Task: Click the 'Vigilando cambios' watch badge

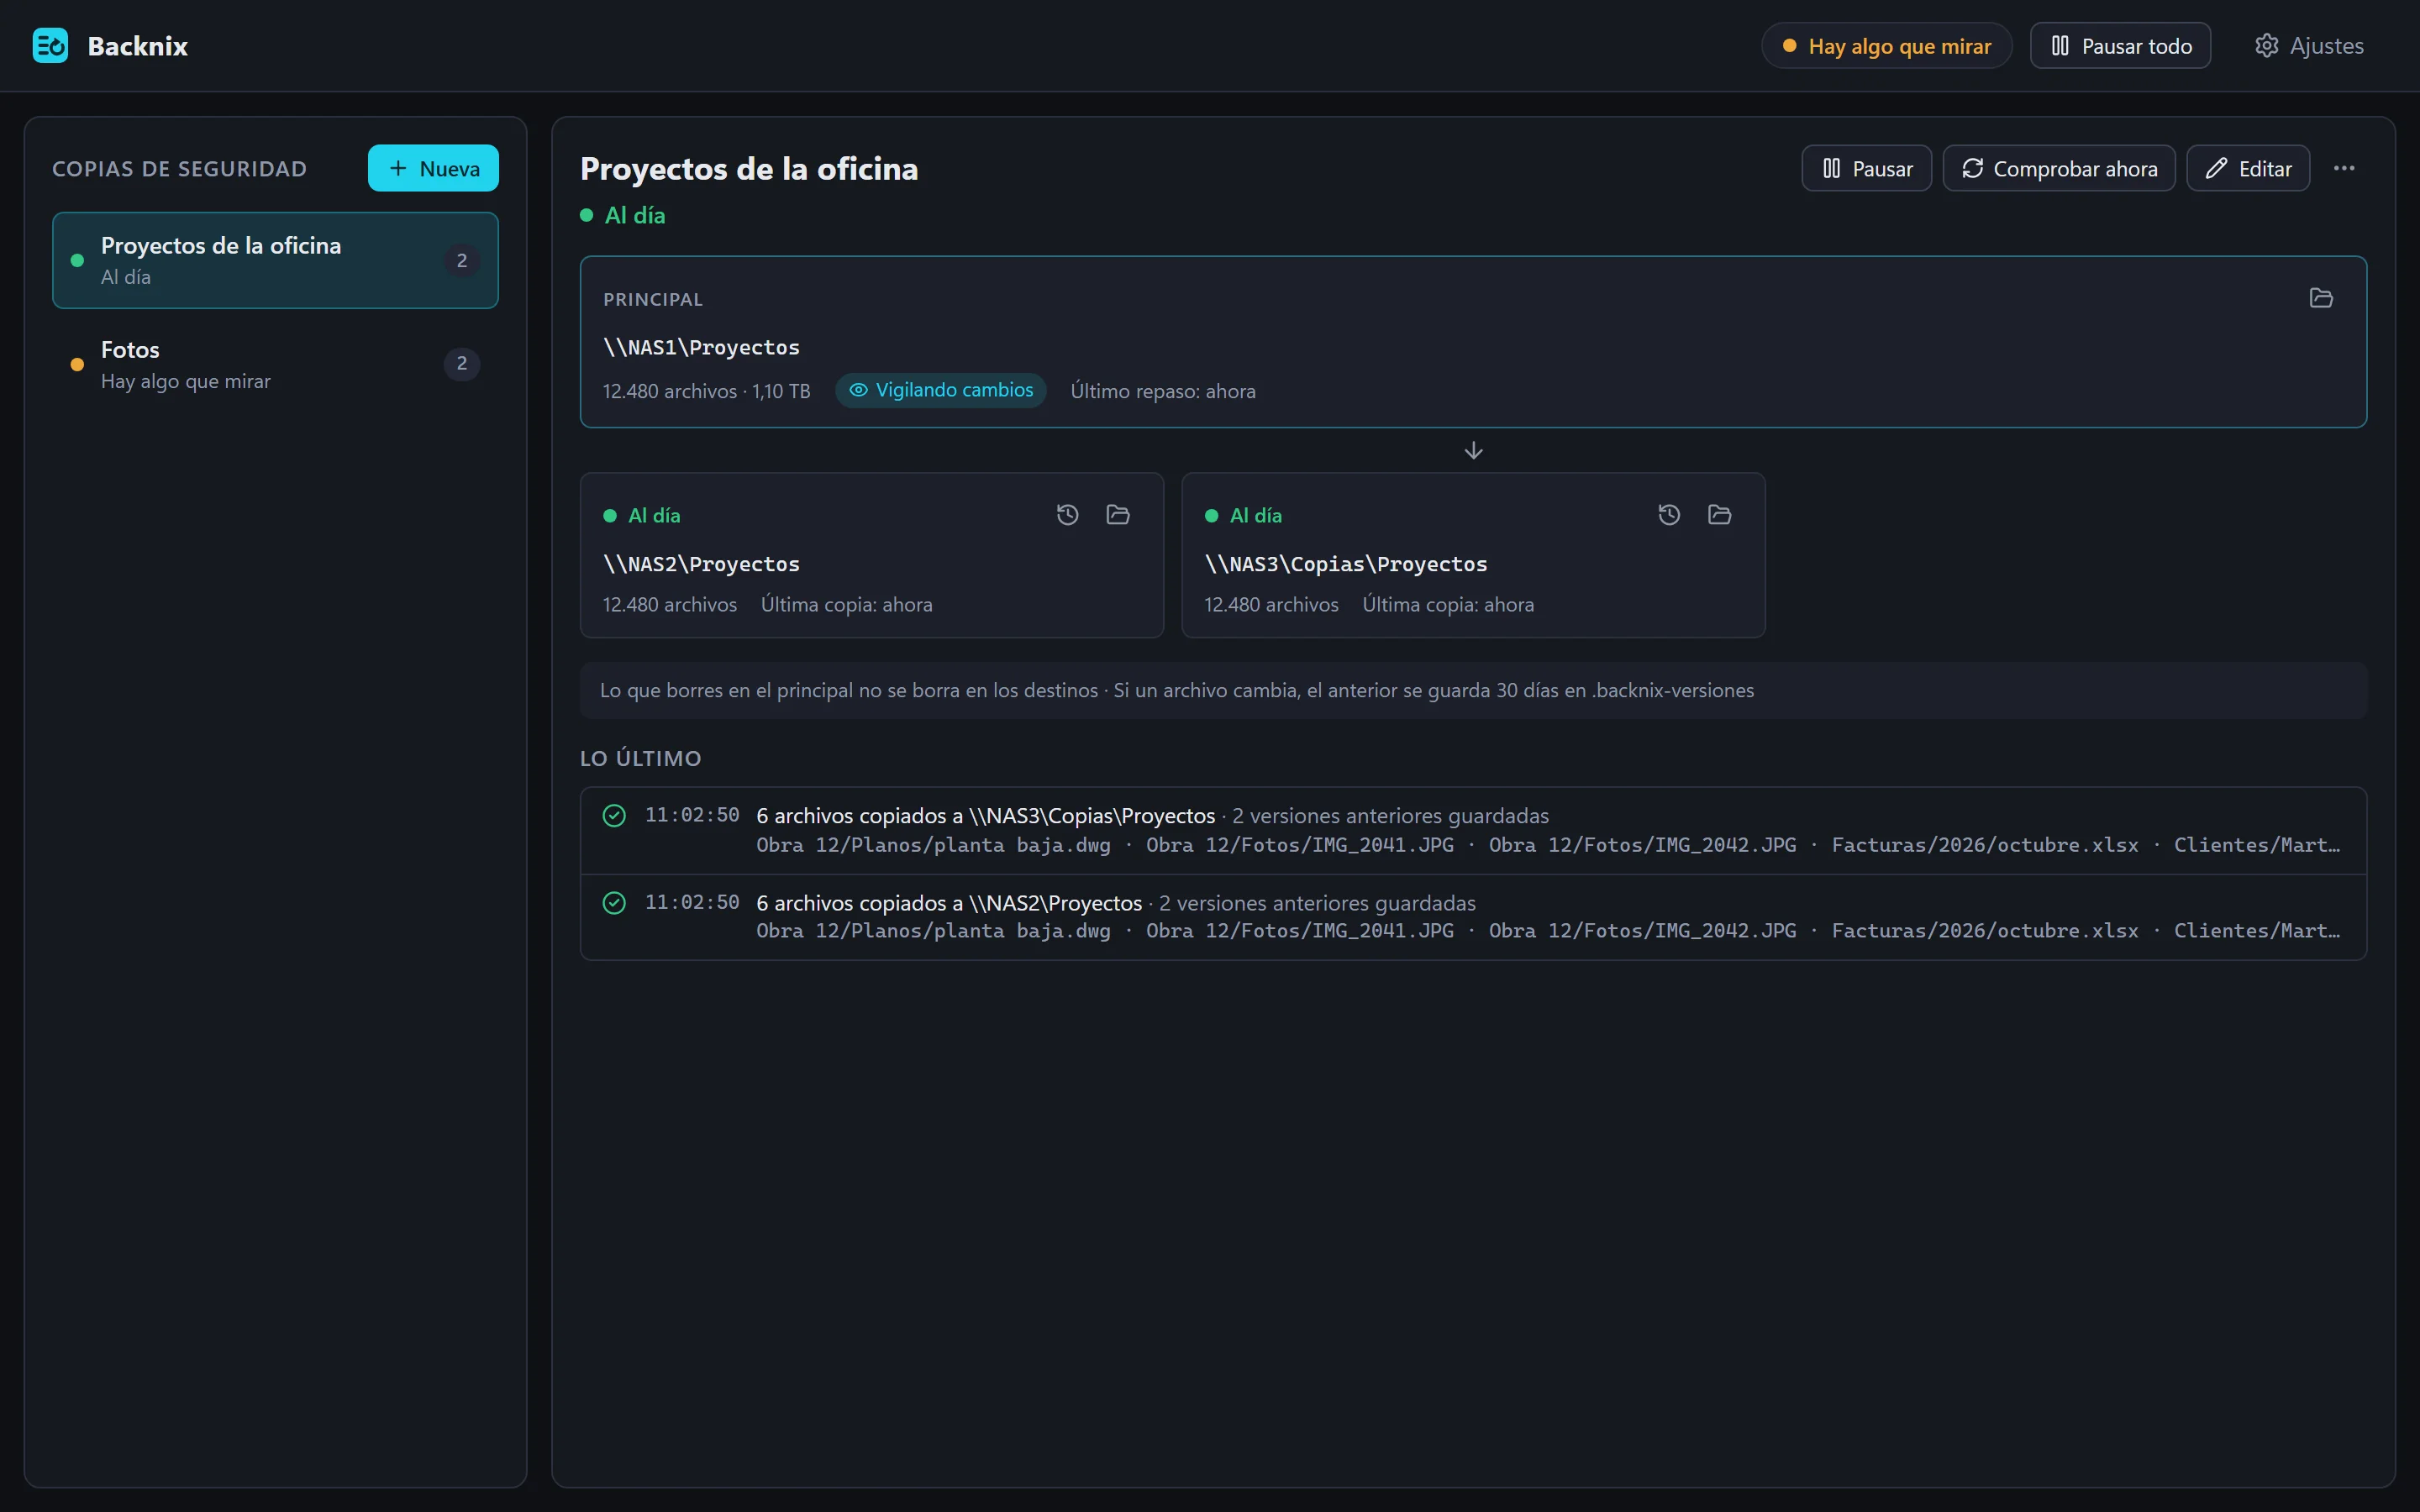Action: pyautogui.click(x=941, y=390)
